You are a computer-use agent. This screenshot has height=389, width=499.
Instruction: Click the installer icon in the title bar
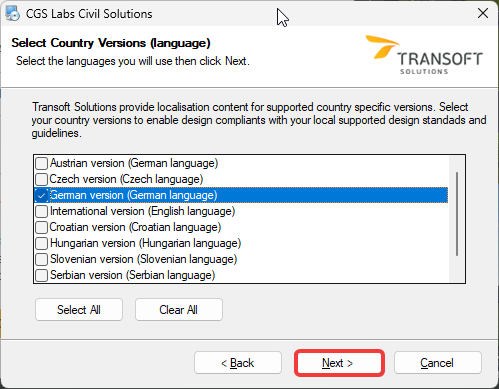[x=12, y=14]
